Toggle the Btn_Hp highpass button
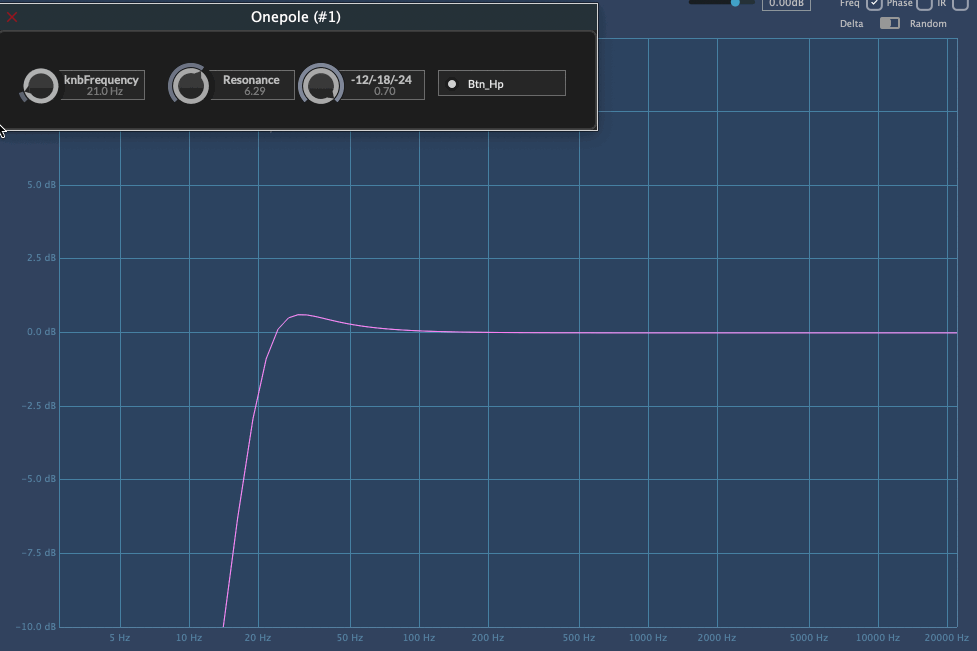 pyautogui.click(x=502, y=84)
